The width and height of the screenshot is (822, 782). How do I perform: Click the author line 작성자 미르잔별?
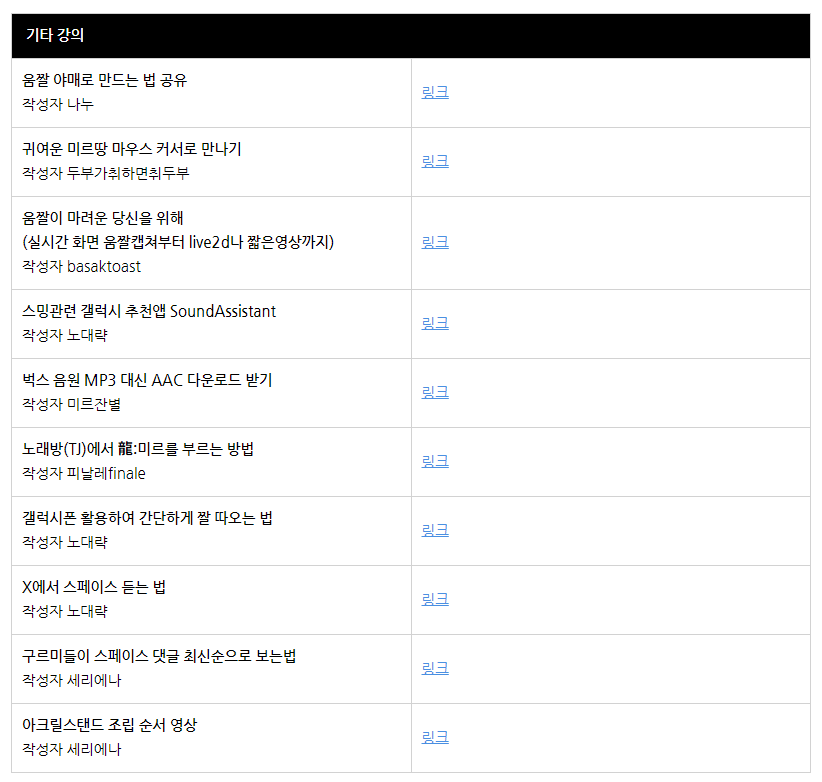click(71, 405)
